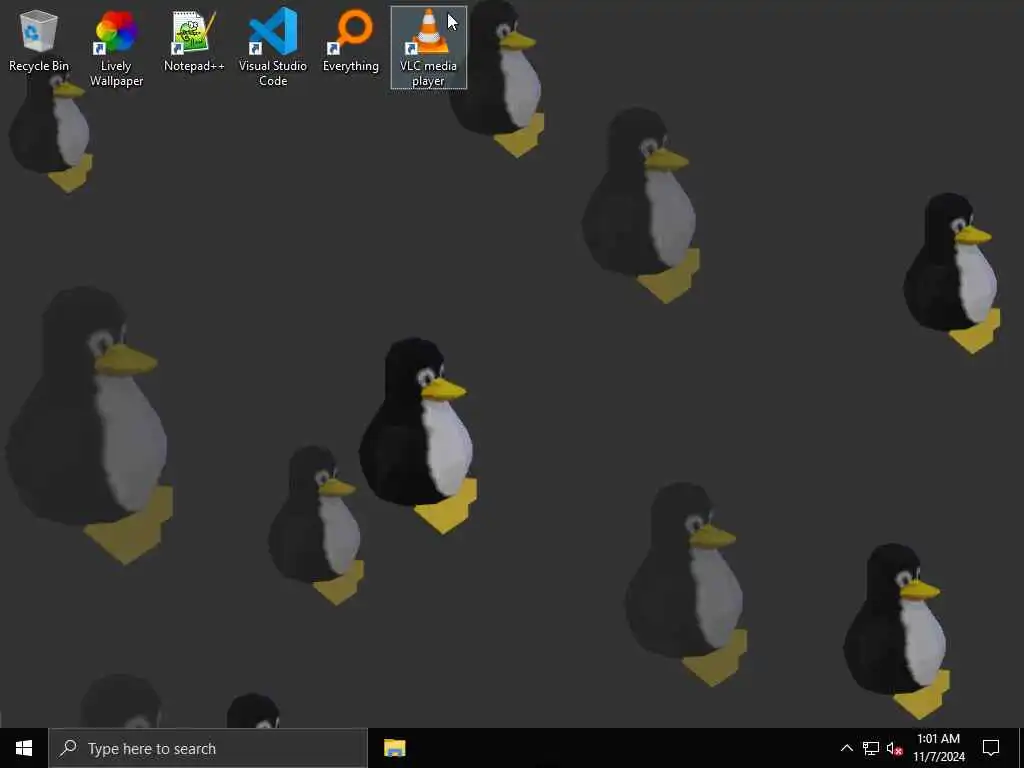
Task: Open the Windows Start menu
Action: pos(24,748)
